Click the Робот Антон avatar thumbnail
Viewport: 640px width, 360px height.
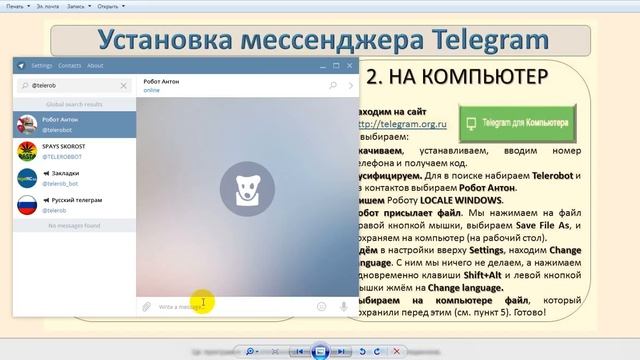tap(27, 124)
